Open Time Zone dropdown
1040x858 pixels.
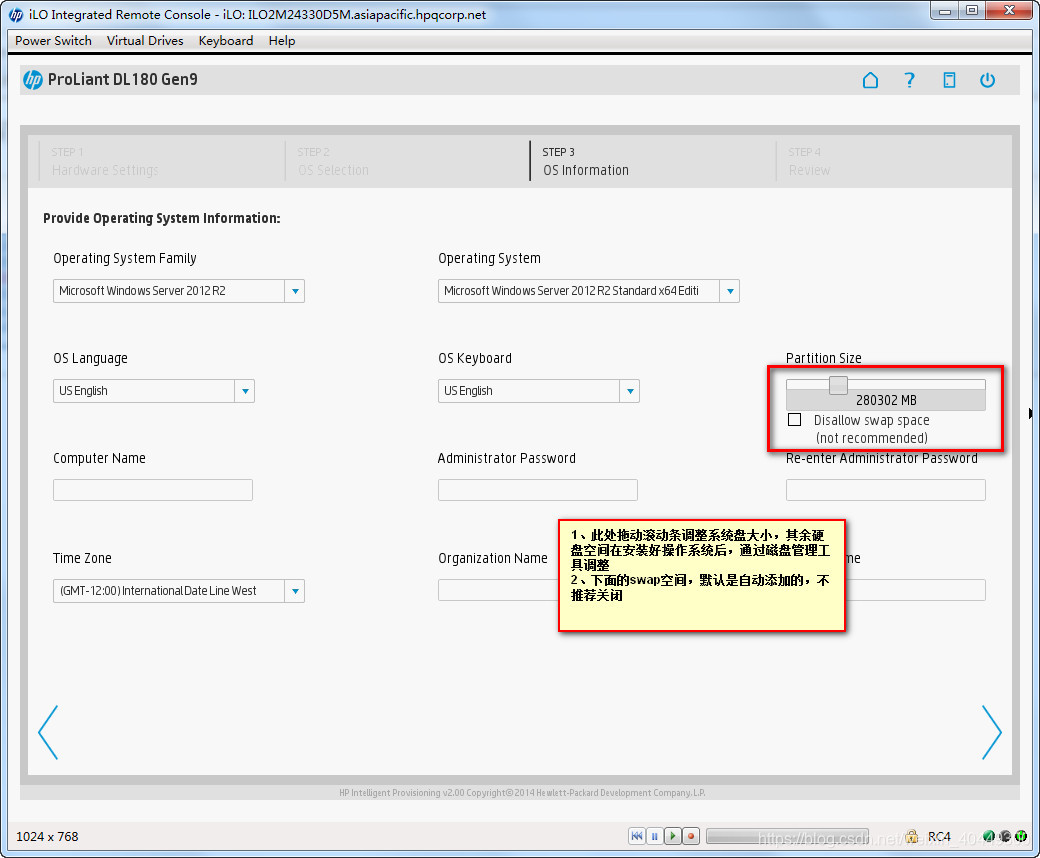tap(295, 591)
